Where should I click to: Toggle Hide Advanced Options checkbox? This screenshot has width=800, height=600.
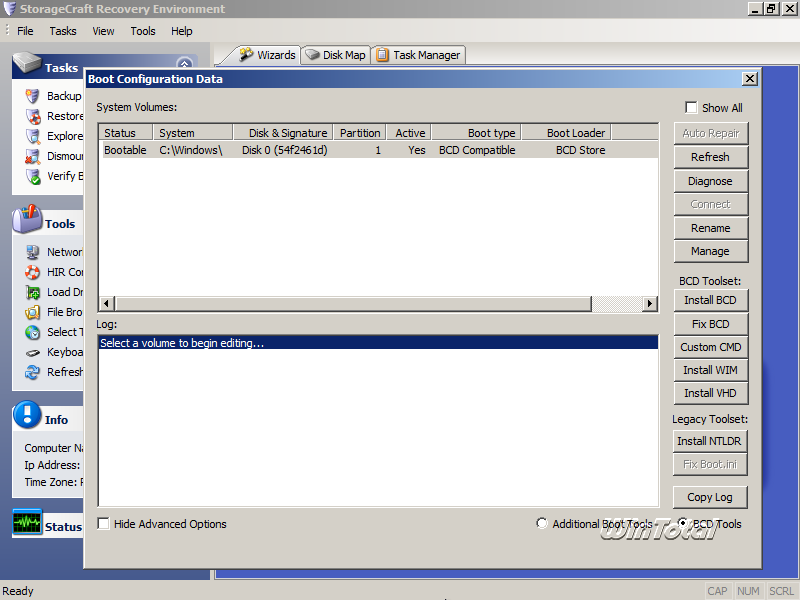click(x=103, y=523)
